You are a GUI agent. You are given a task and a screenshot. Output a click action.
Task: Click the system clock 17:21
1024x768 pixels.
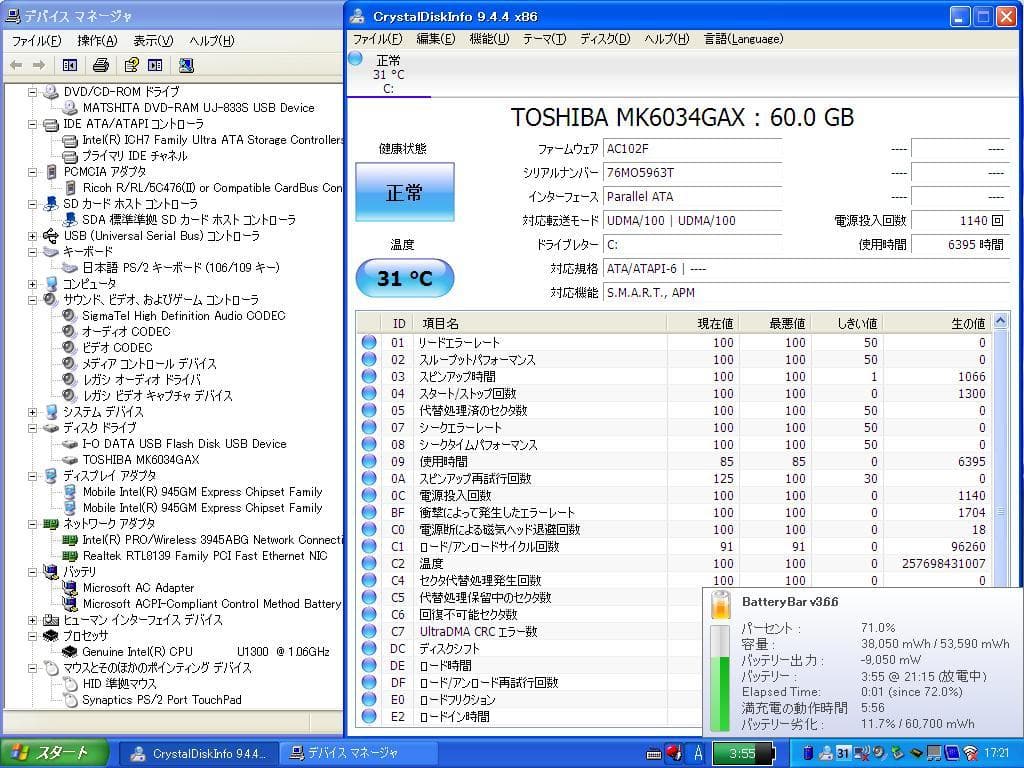pyautogui.click(x=996, y=754)
